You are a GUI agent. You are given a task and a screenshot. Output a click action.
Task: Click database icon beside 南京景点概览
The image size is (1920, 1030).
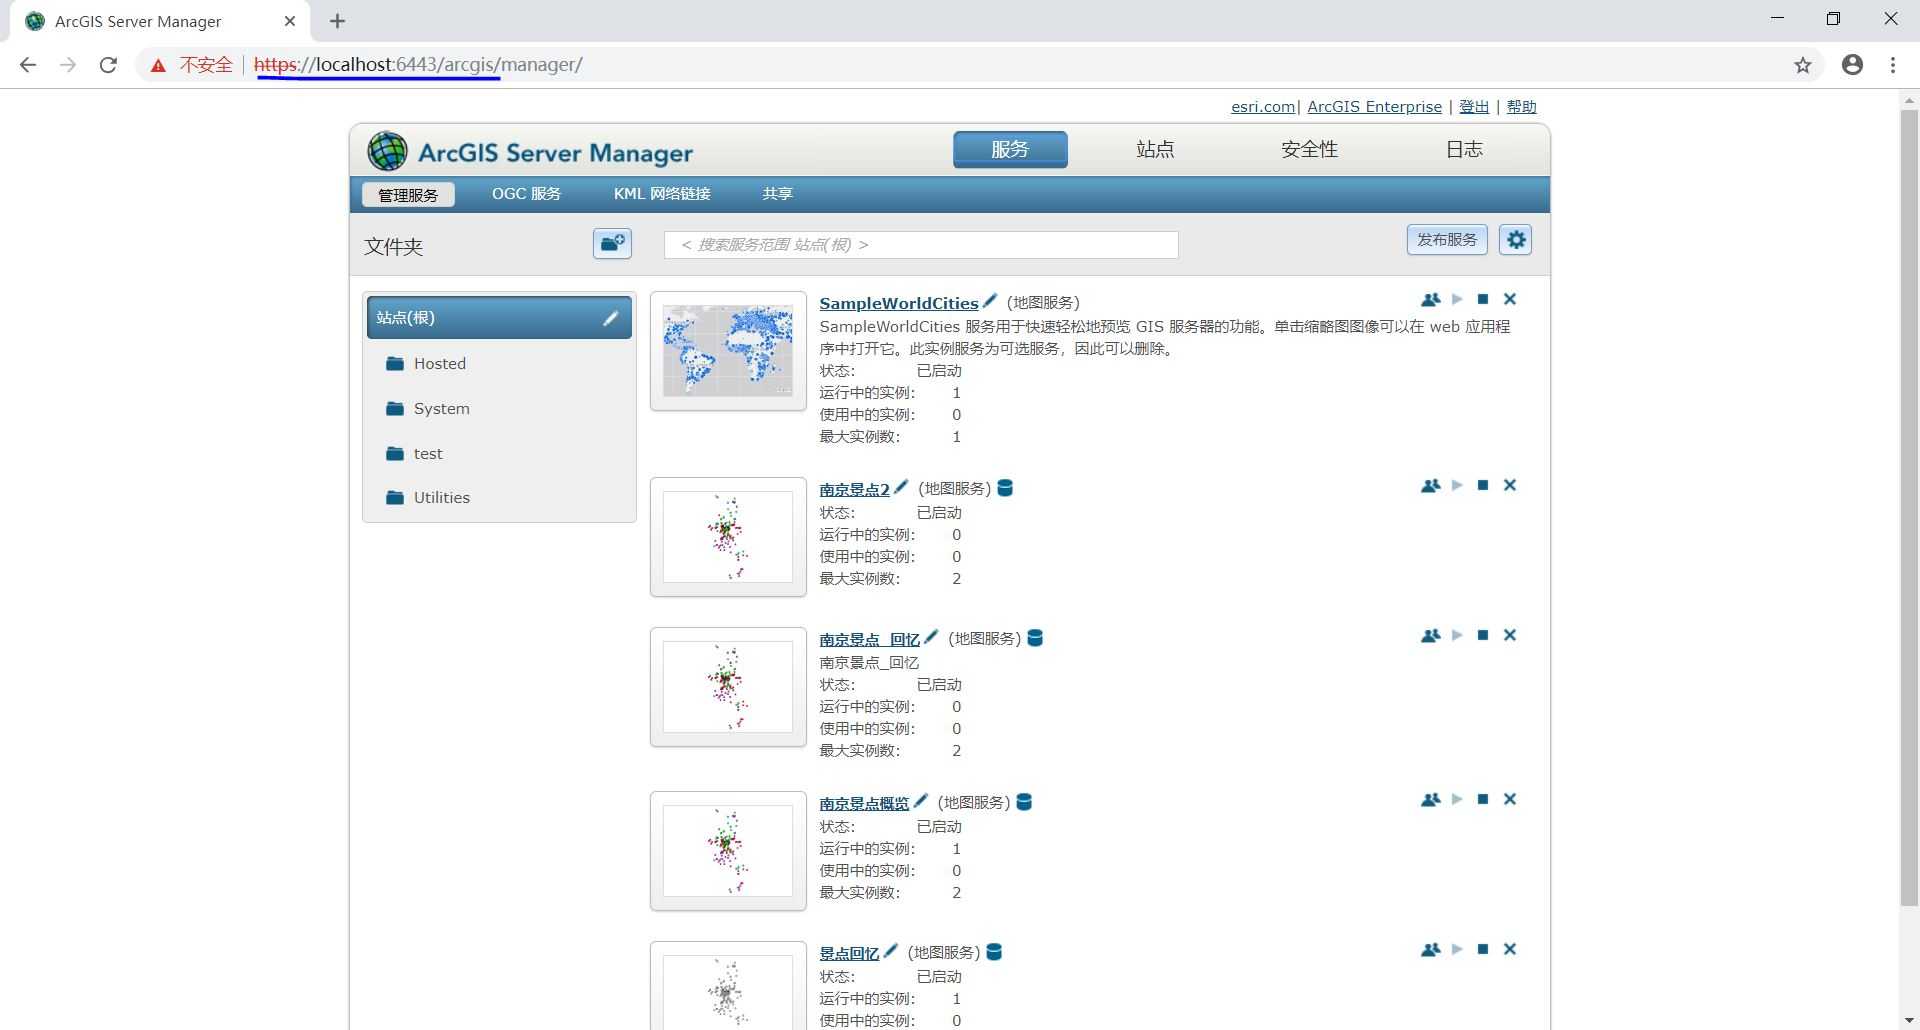coord(1024,802)
